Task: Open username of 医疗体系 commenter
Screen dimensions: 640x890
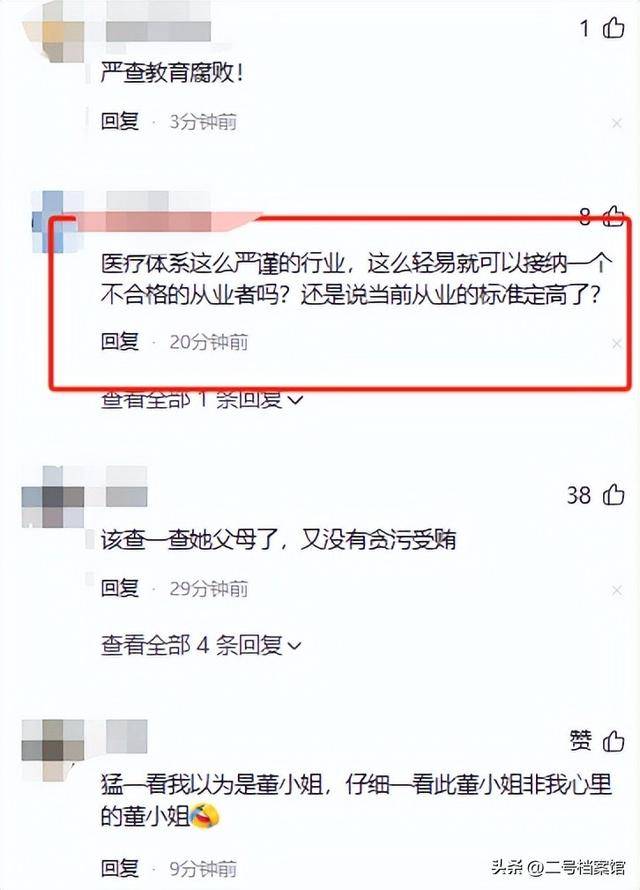Action: click(x=158, y=211)
